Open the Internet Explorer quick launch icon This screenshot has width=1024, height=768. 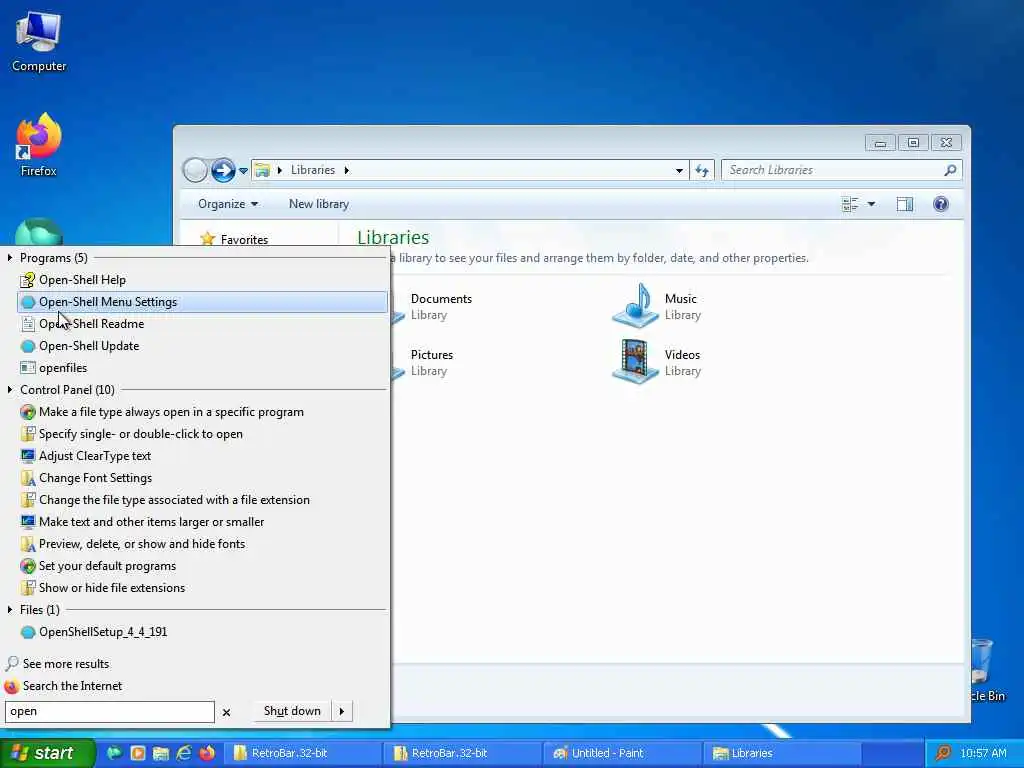coord(184,753)
